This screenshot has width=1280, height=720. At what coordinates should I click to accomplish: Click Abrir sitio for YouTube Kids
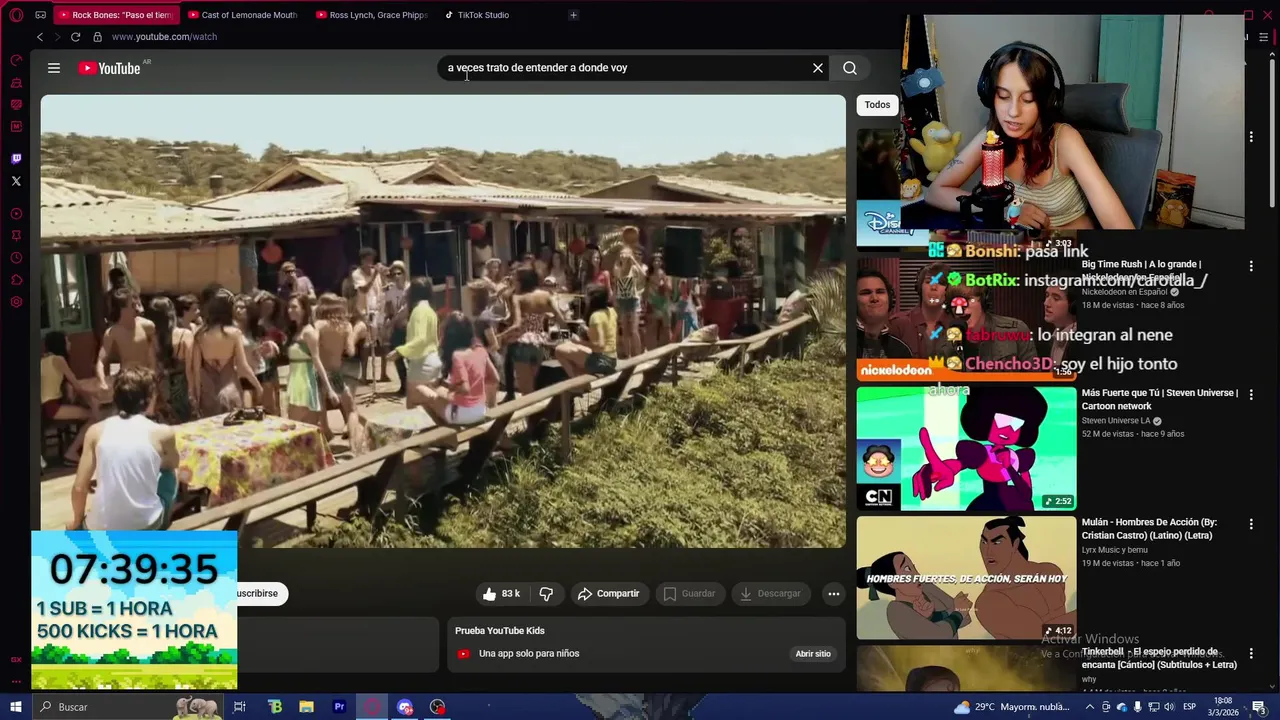[x=813, y=654]
